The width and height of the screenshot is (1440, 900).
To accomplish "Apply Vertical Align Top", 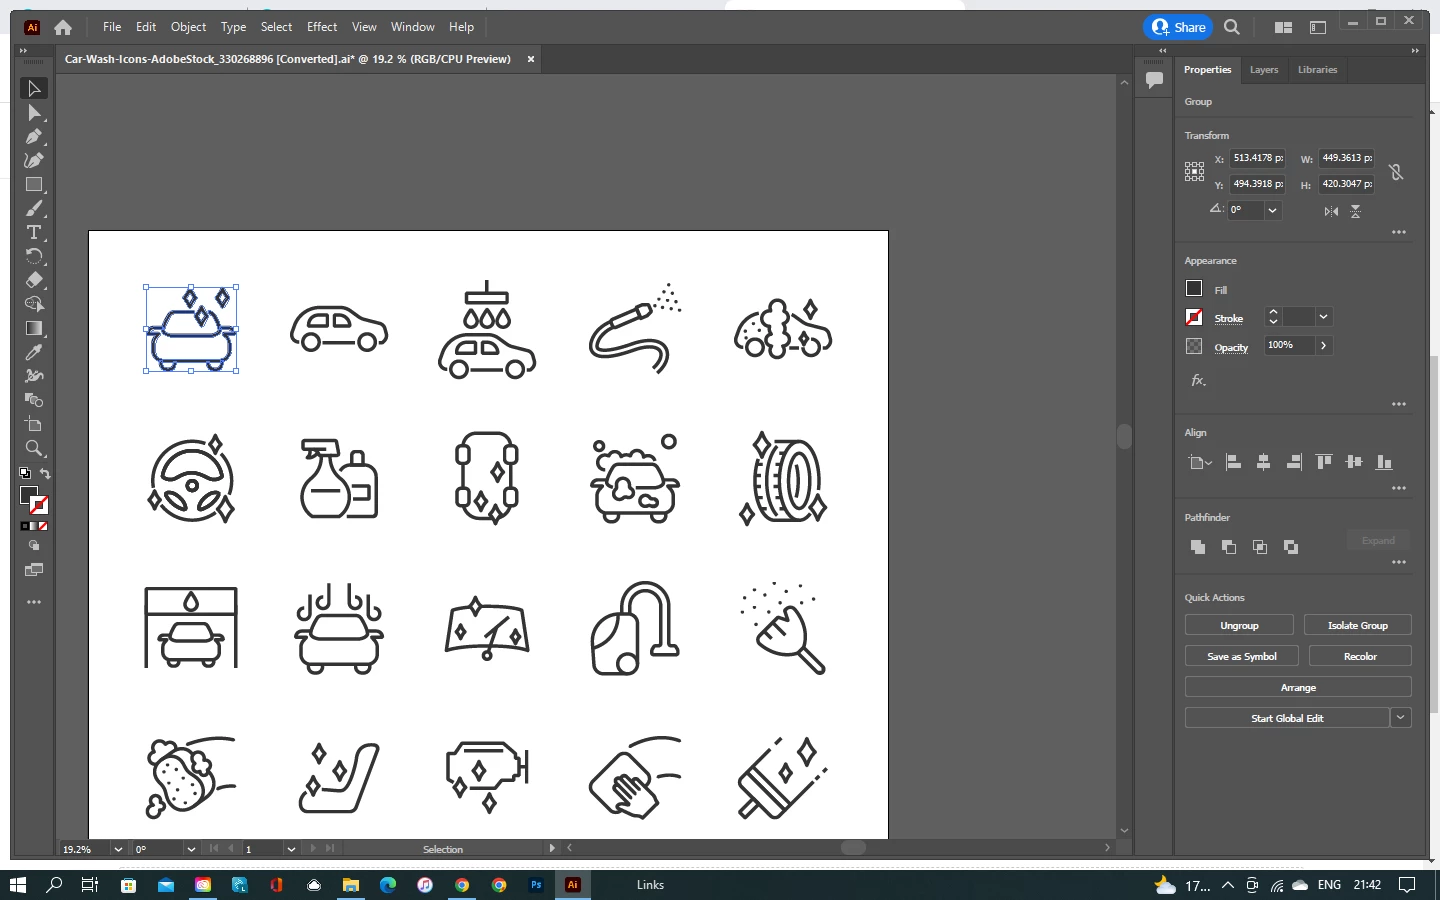I will pyautogui.click(x=1324, y=462).
